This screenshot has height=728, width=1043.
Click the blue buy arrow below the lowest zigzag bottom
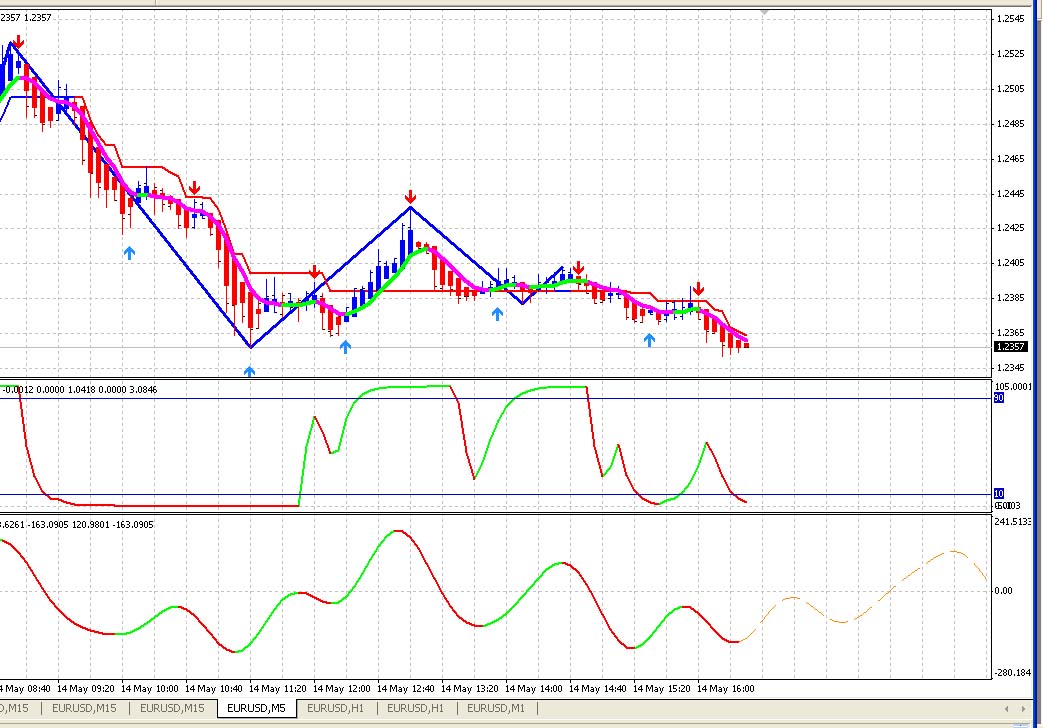[x=250, y=372]
